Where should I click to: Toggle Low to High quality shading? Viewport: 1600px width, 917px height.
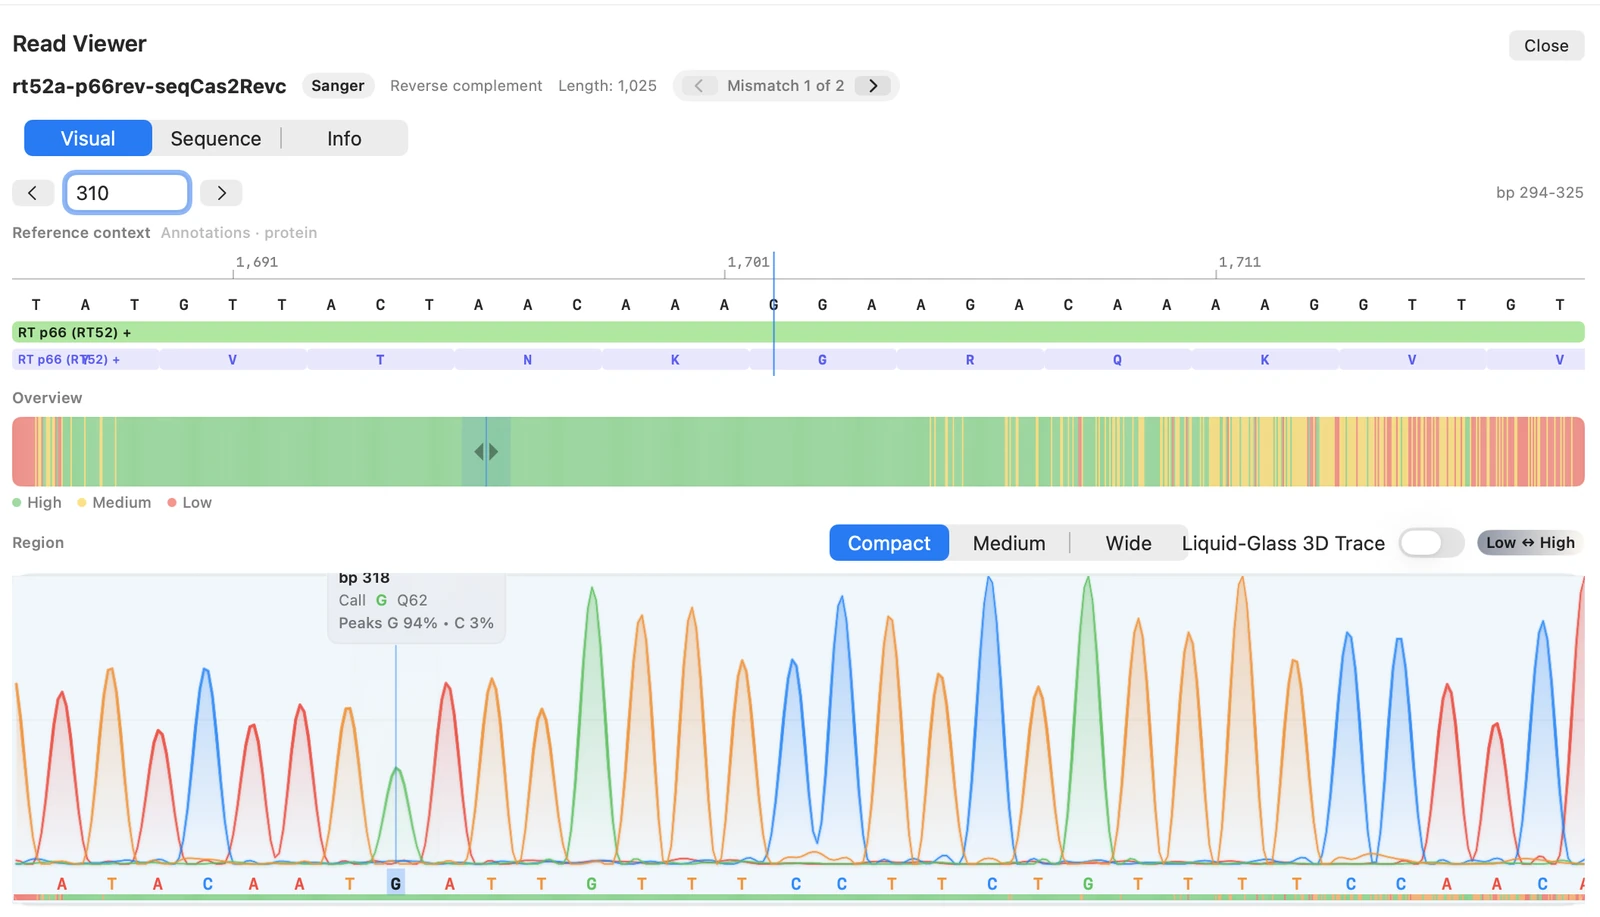[x=1530, y=543]
